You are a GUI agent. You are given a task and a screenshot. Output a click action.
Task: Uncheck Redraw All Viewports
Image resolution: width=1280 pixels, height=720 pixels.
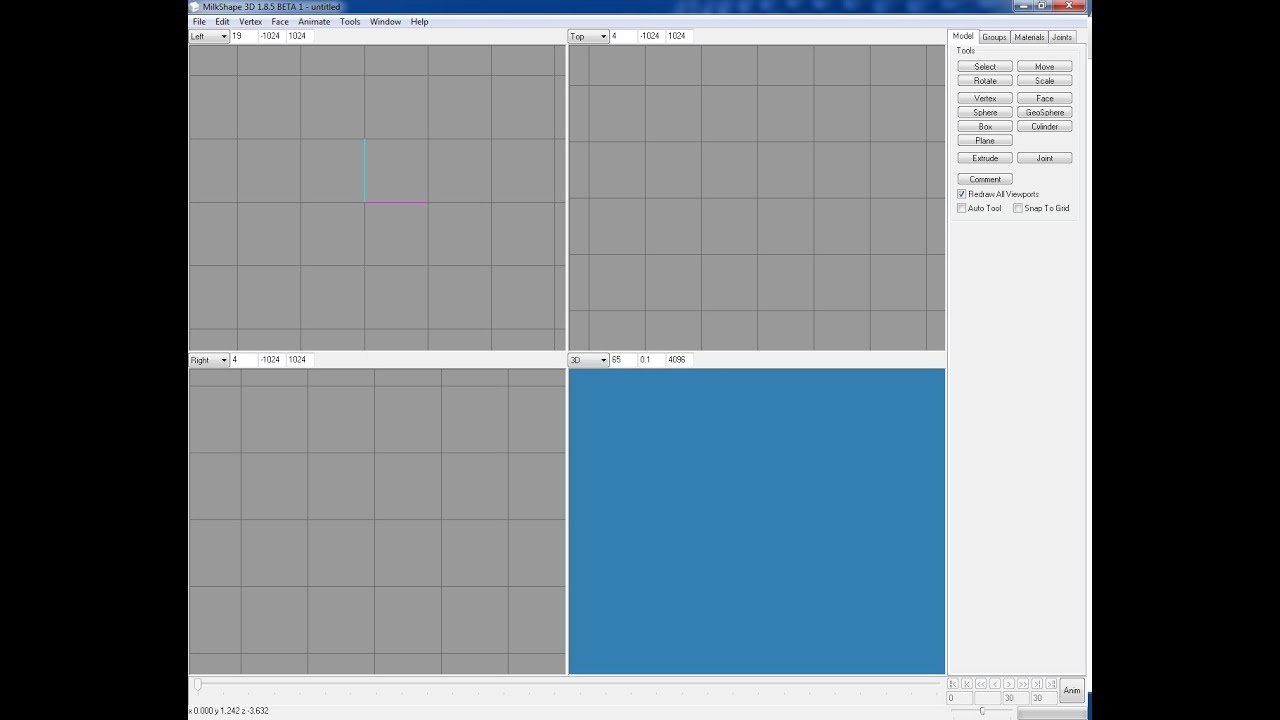pyautogui.click(x=962, y=194)
